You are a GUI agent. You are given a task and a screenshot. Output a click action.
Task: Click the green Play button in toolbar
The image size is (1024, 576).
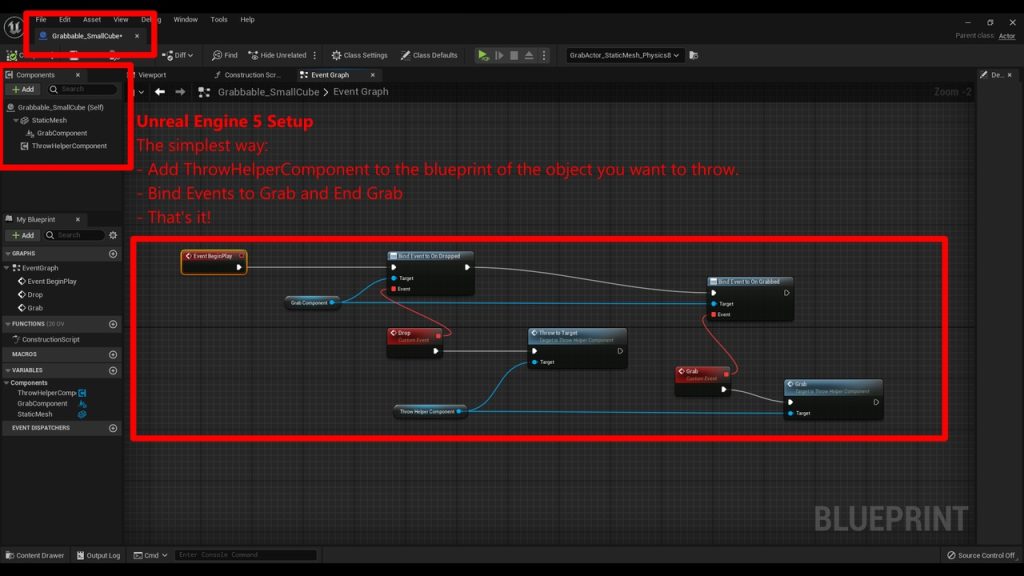(483, 55)
